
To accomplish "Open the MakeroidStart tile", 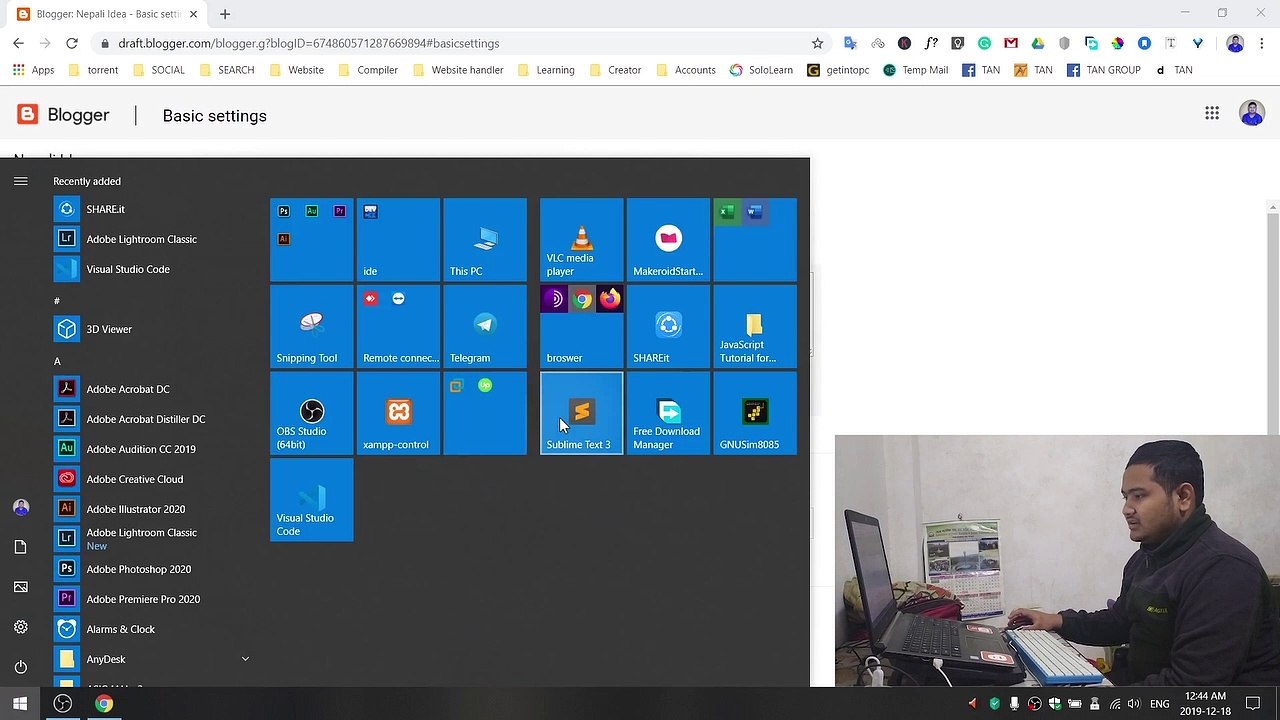I will click(x=668, y=240).
